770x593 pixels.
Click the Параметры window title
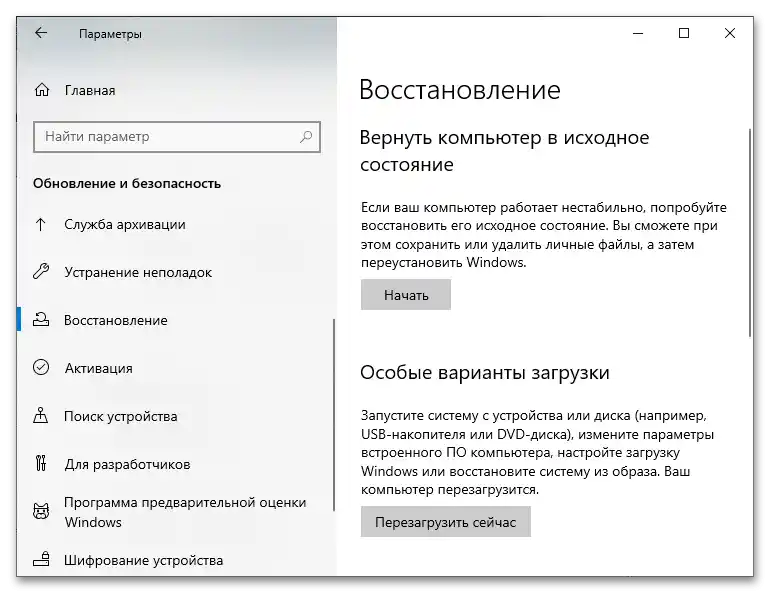pos(110,34)
